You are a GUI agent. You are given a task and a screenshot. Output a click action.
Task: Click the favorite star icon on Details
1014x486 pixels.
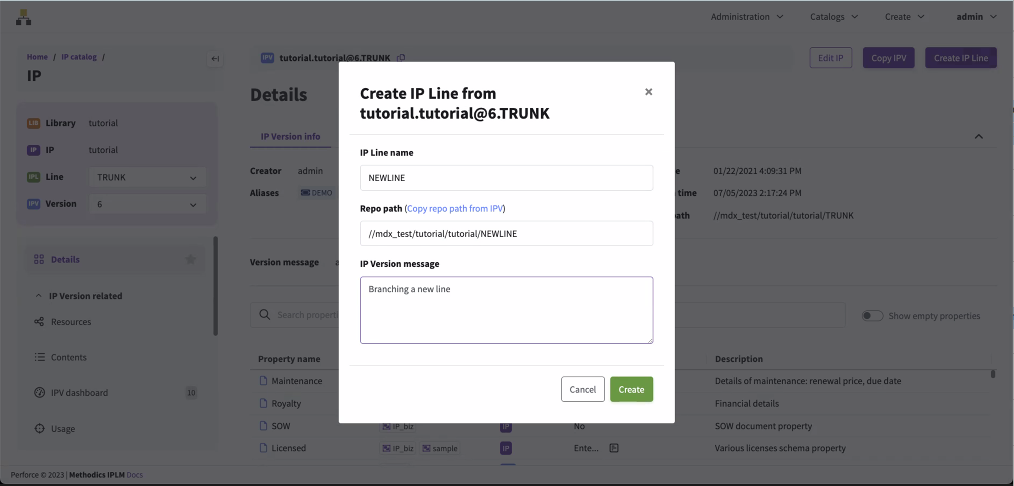(191, 260)
